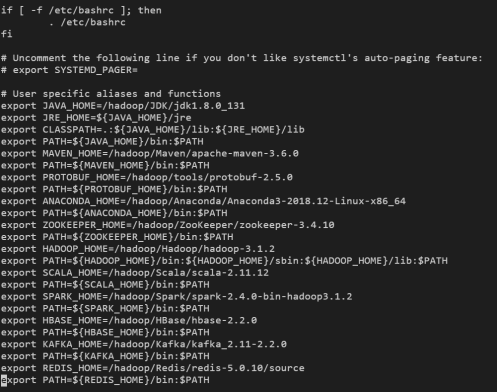Click the HBASE_HOME export line

point(129,321)
